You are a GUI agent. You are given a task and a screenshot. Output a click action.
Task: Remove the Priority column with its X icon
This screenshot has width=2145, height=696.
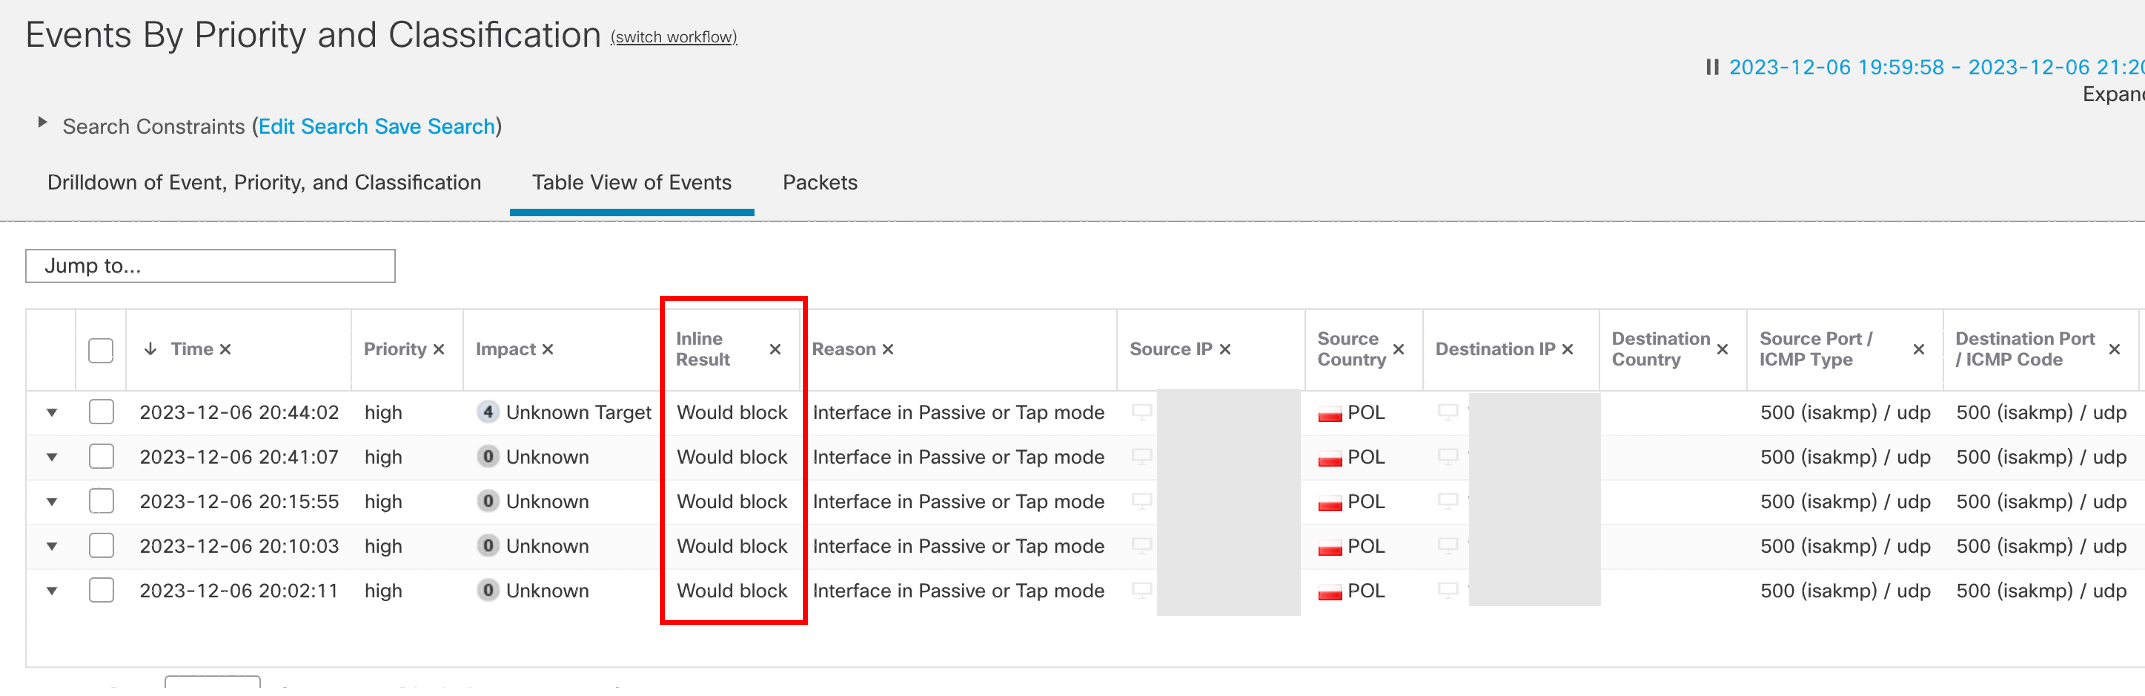point(439,349)
